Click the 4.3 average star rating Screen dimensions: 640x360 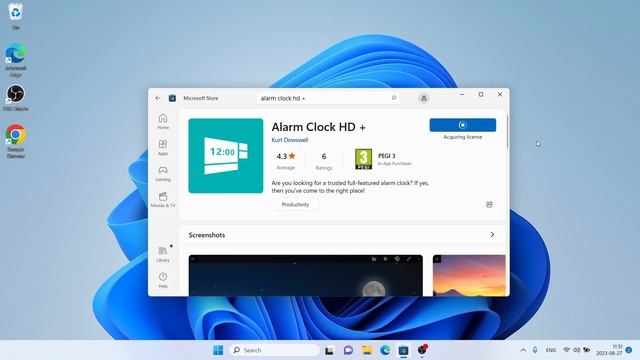click(286, 161)
